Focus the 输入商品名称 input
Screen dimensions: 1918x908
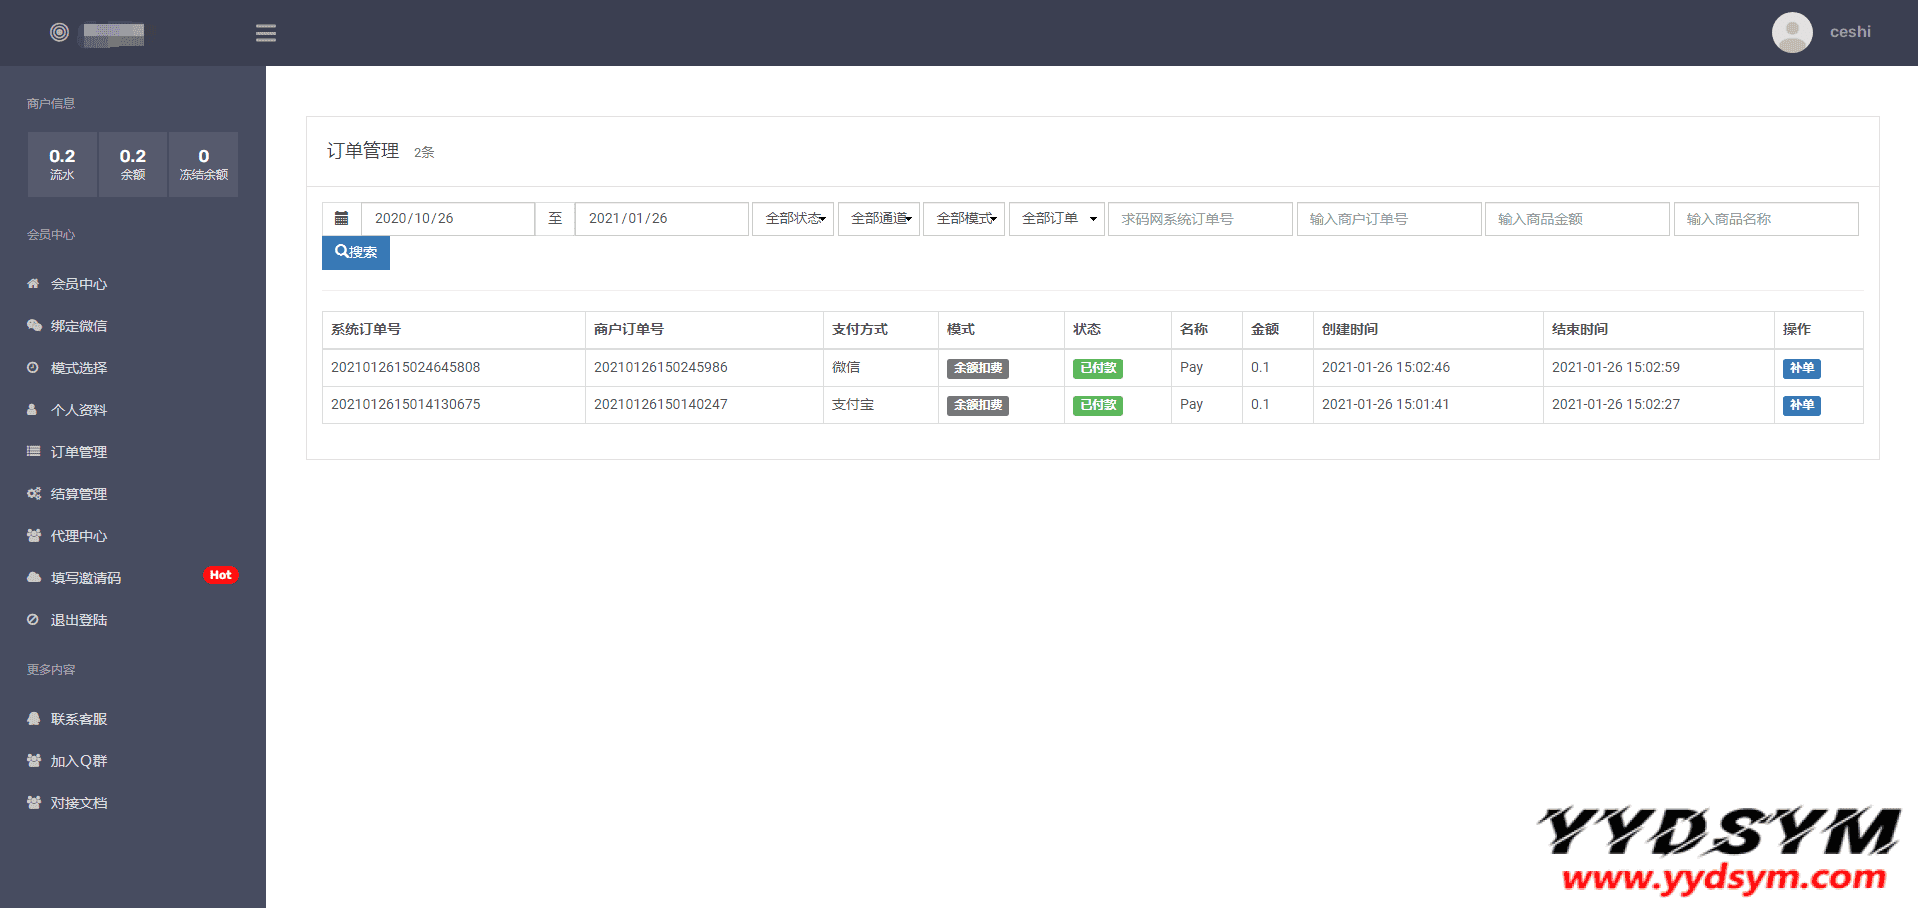[1766, 219]
